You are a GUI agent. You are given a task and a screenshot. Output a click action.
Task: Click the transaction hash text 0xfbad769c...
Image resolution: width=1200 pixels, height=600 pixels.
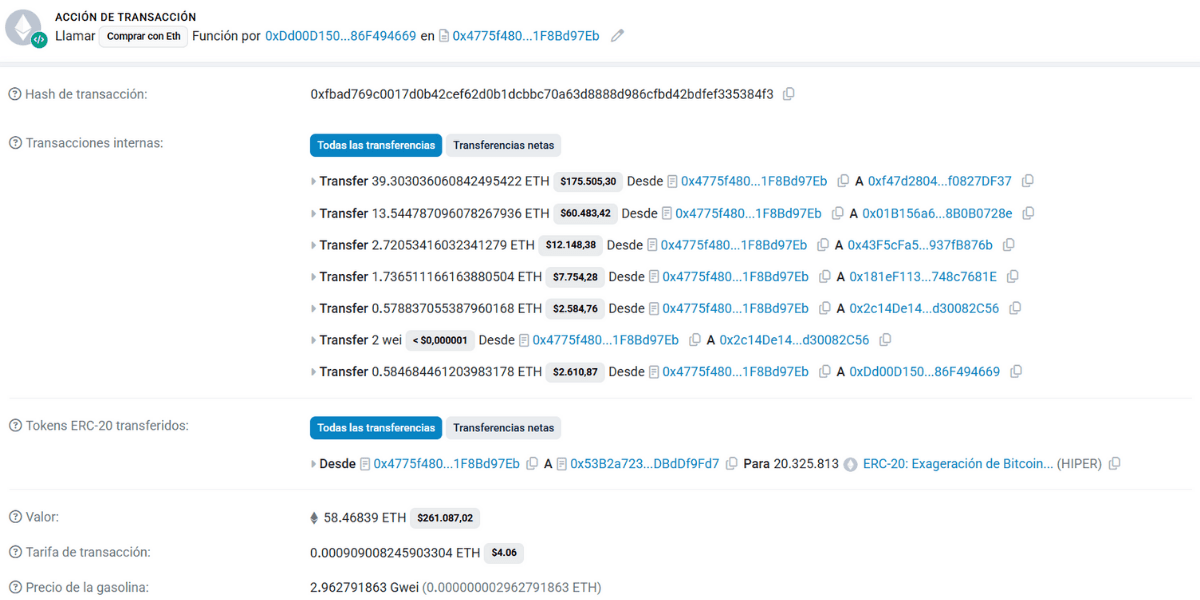pyautogui.click(x=542, y=94)
